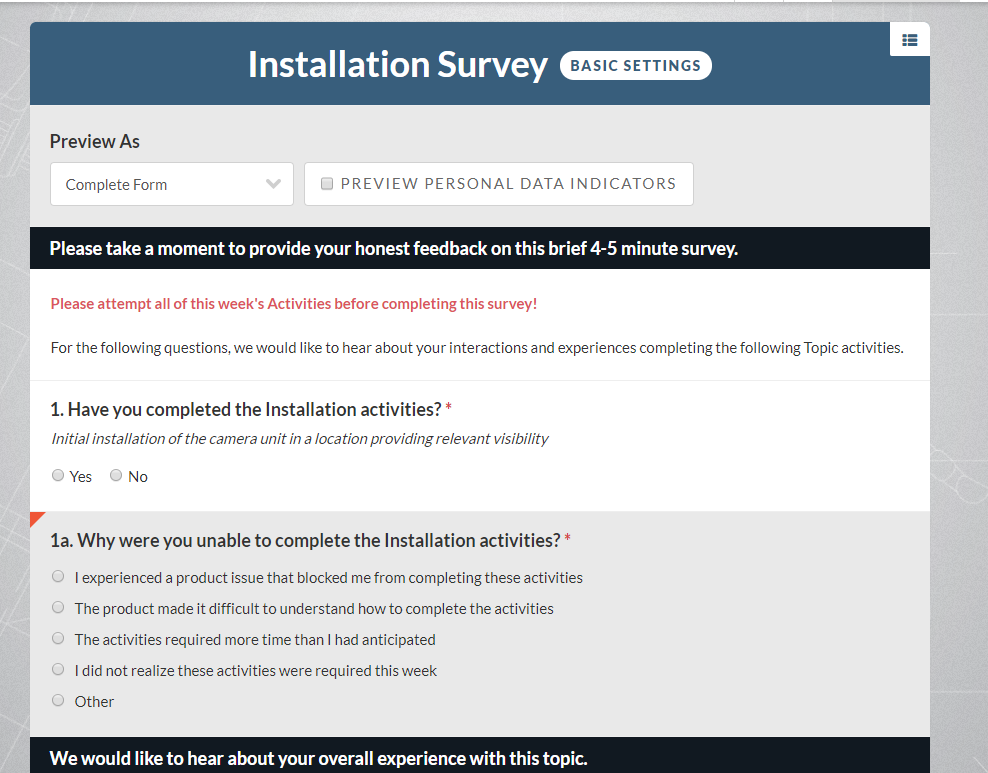Choose 'product made it difficult to understand' option

[58, 607]
